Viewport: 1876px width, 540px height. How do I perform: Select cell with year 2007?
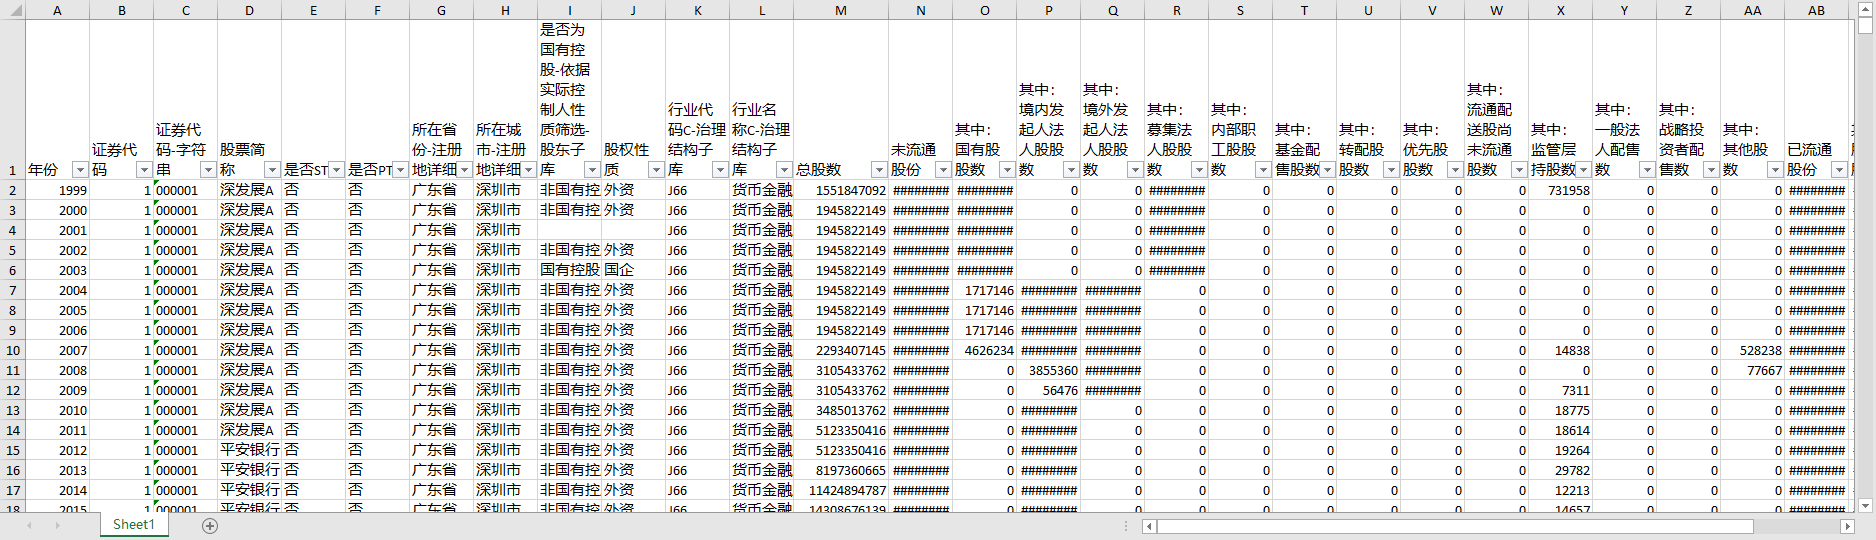[57, 350]
